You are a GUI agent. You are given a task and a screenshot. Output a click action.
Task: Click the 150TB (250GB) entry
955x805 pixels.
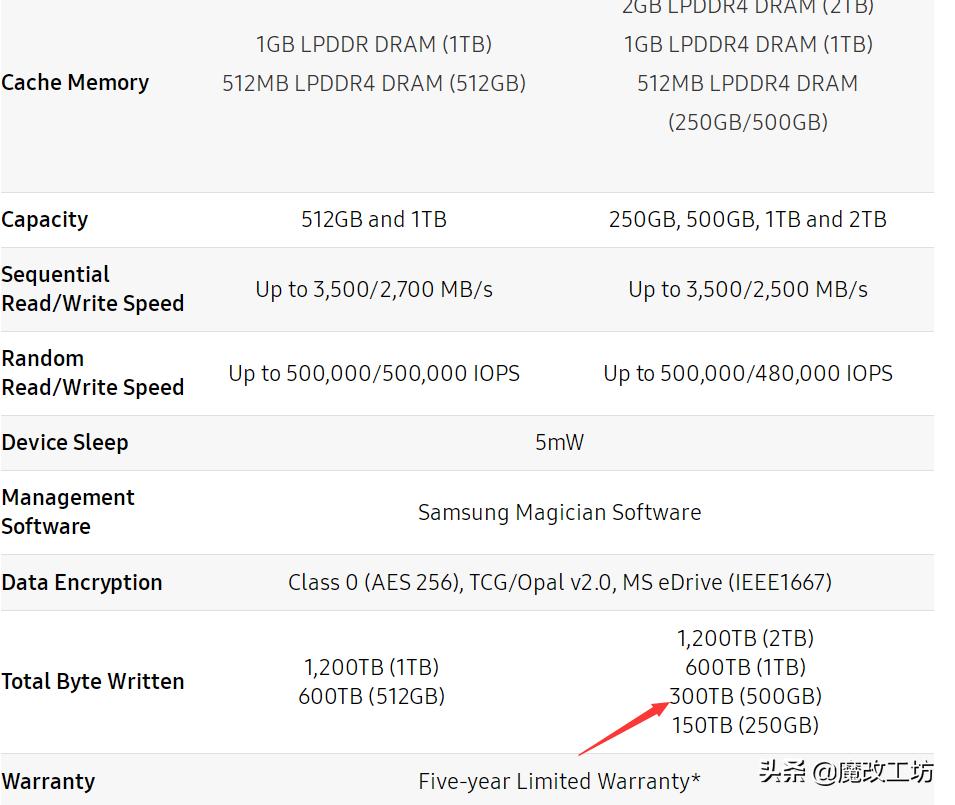click(746, 725)
